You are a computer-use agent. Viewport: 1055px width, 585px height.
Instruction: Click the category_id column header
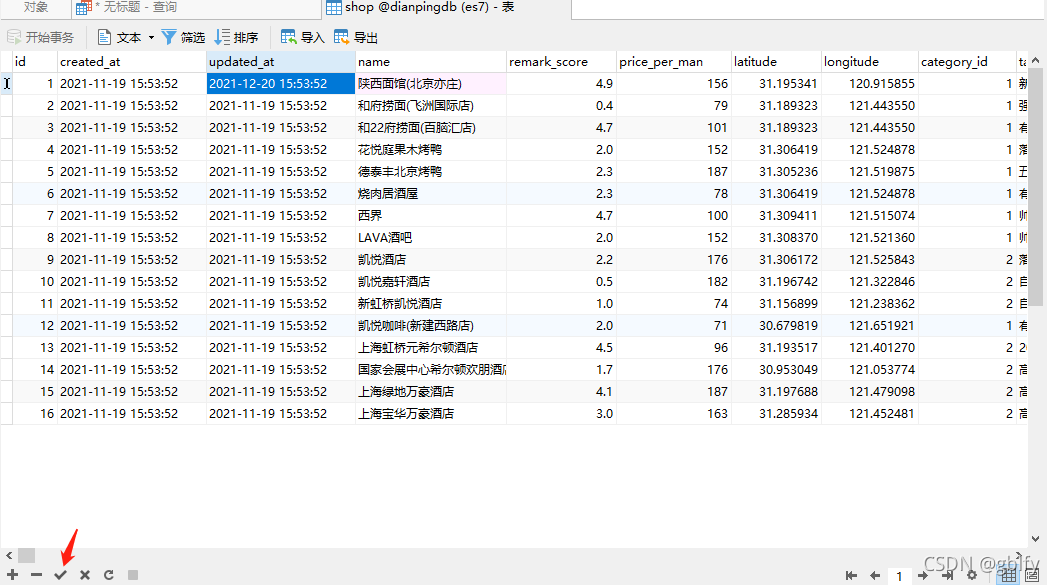pyautogui.click(x=966, y=62)
